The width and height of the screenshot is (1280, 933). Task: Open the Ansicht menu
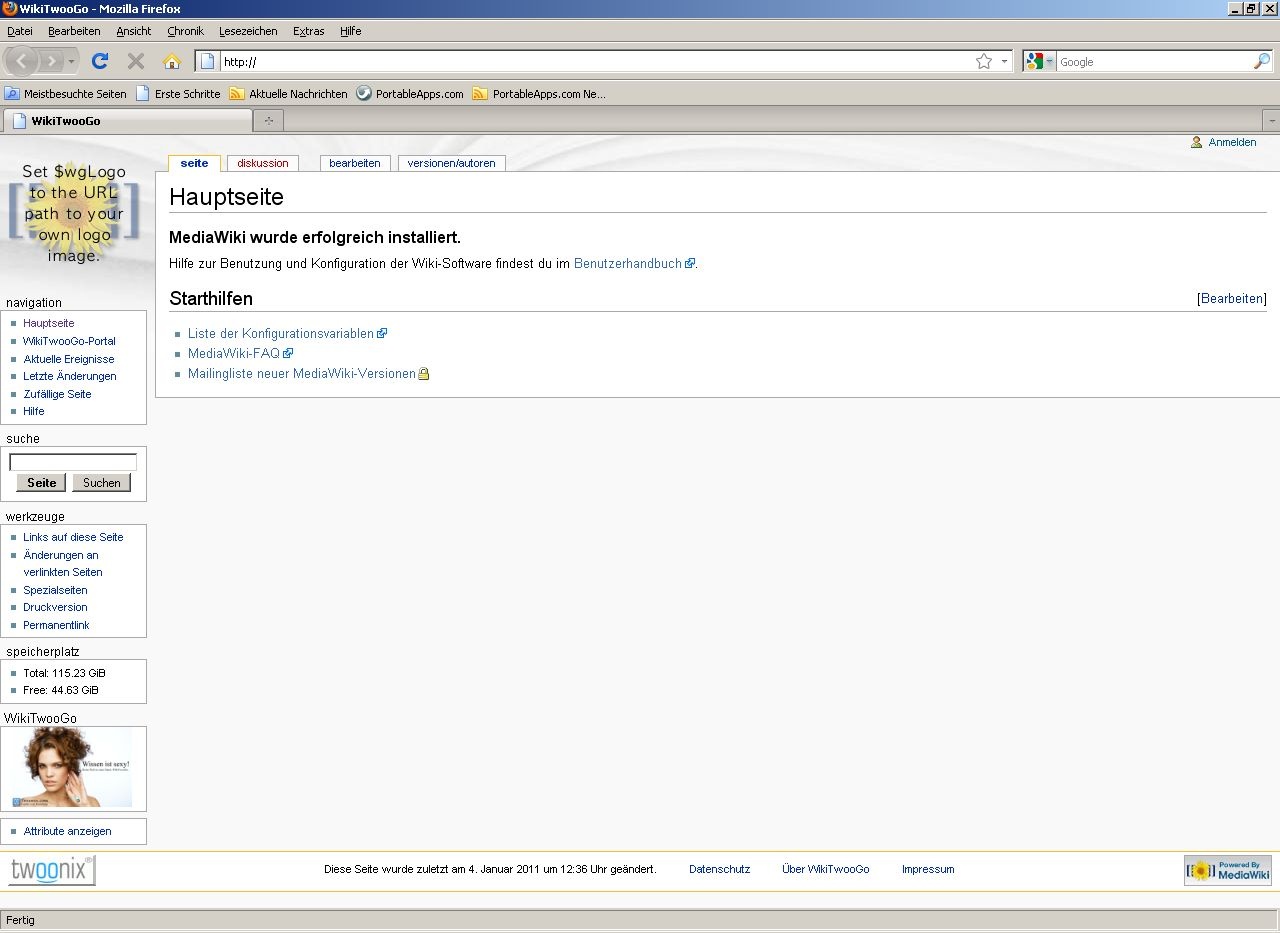pos(134,31)
